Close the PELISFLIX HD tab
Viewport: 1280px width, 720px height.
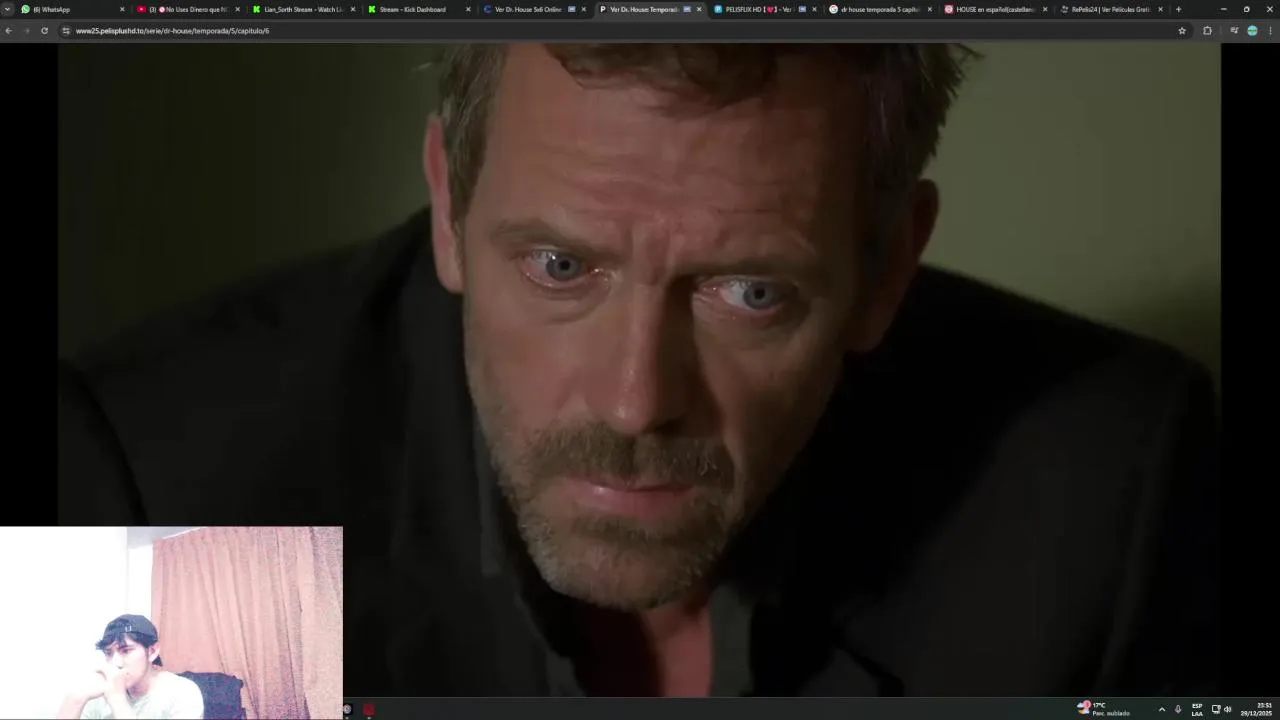[814, 9]
